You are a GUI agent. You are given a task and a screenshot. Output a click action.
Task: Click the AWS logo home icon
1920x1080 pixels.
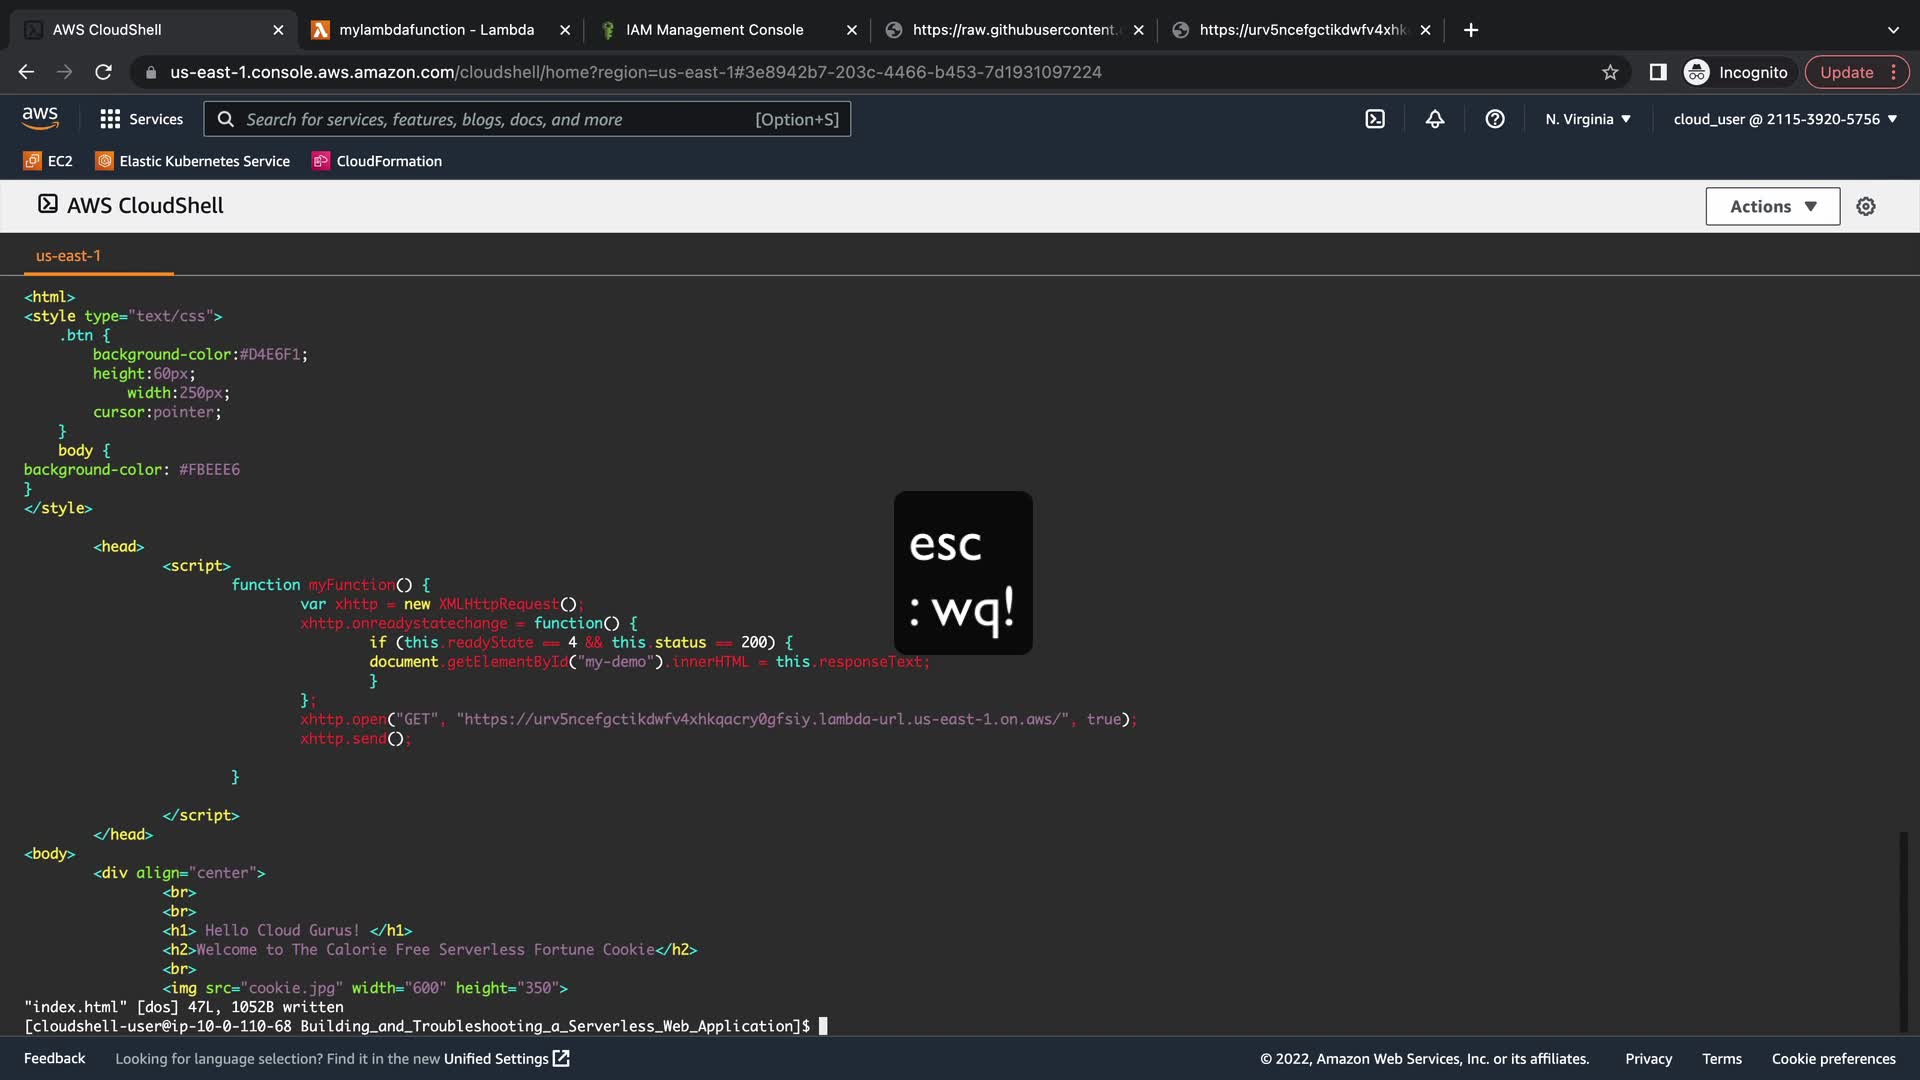point(40,118)
